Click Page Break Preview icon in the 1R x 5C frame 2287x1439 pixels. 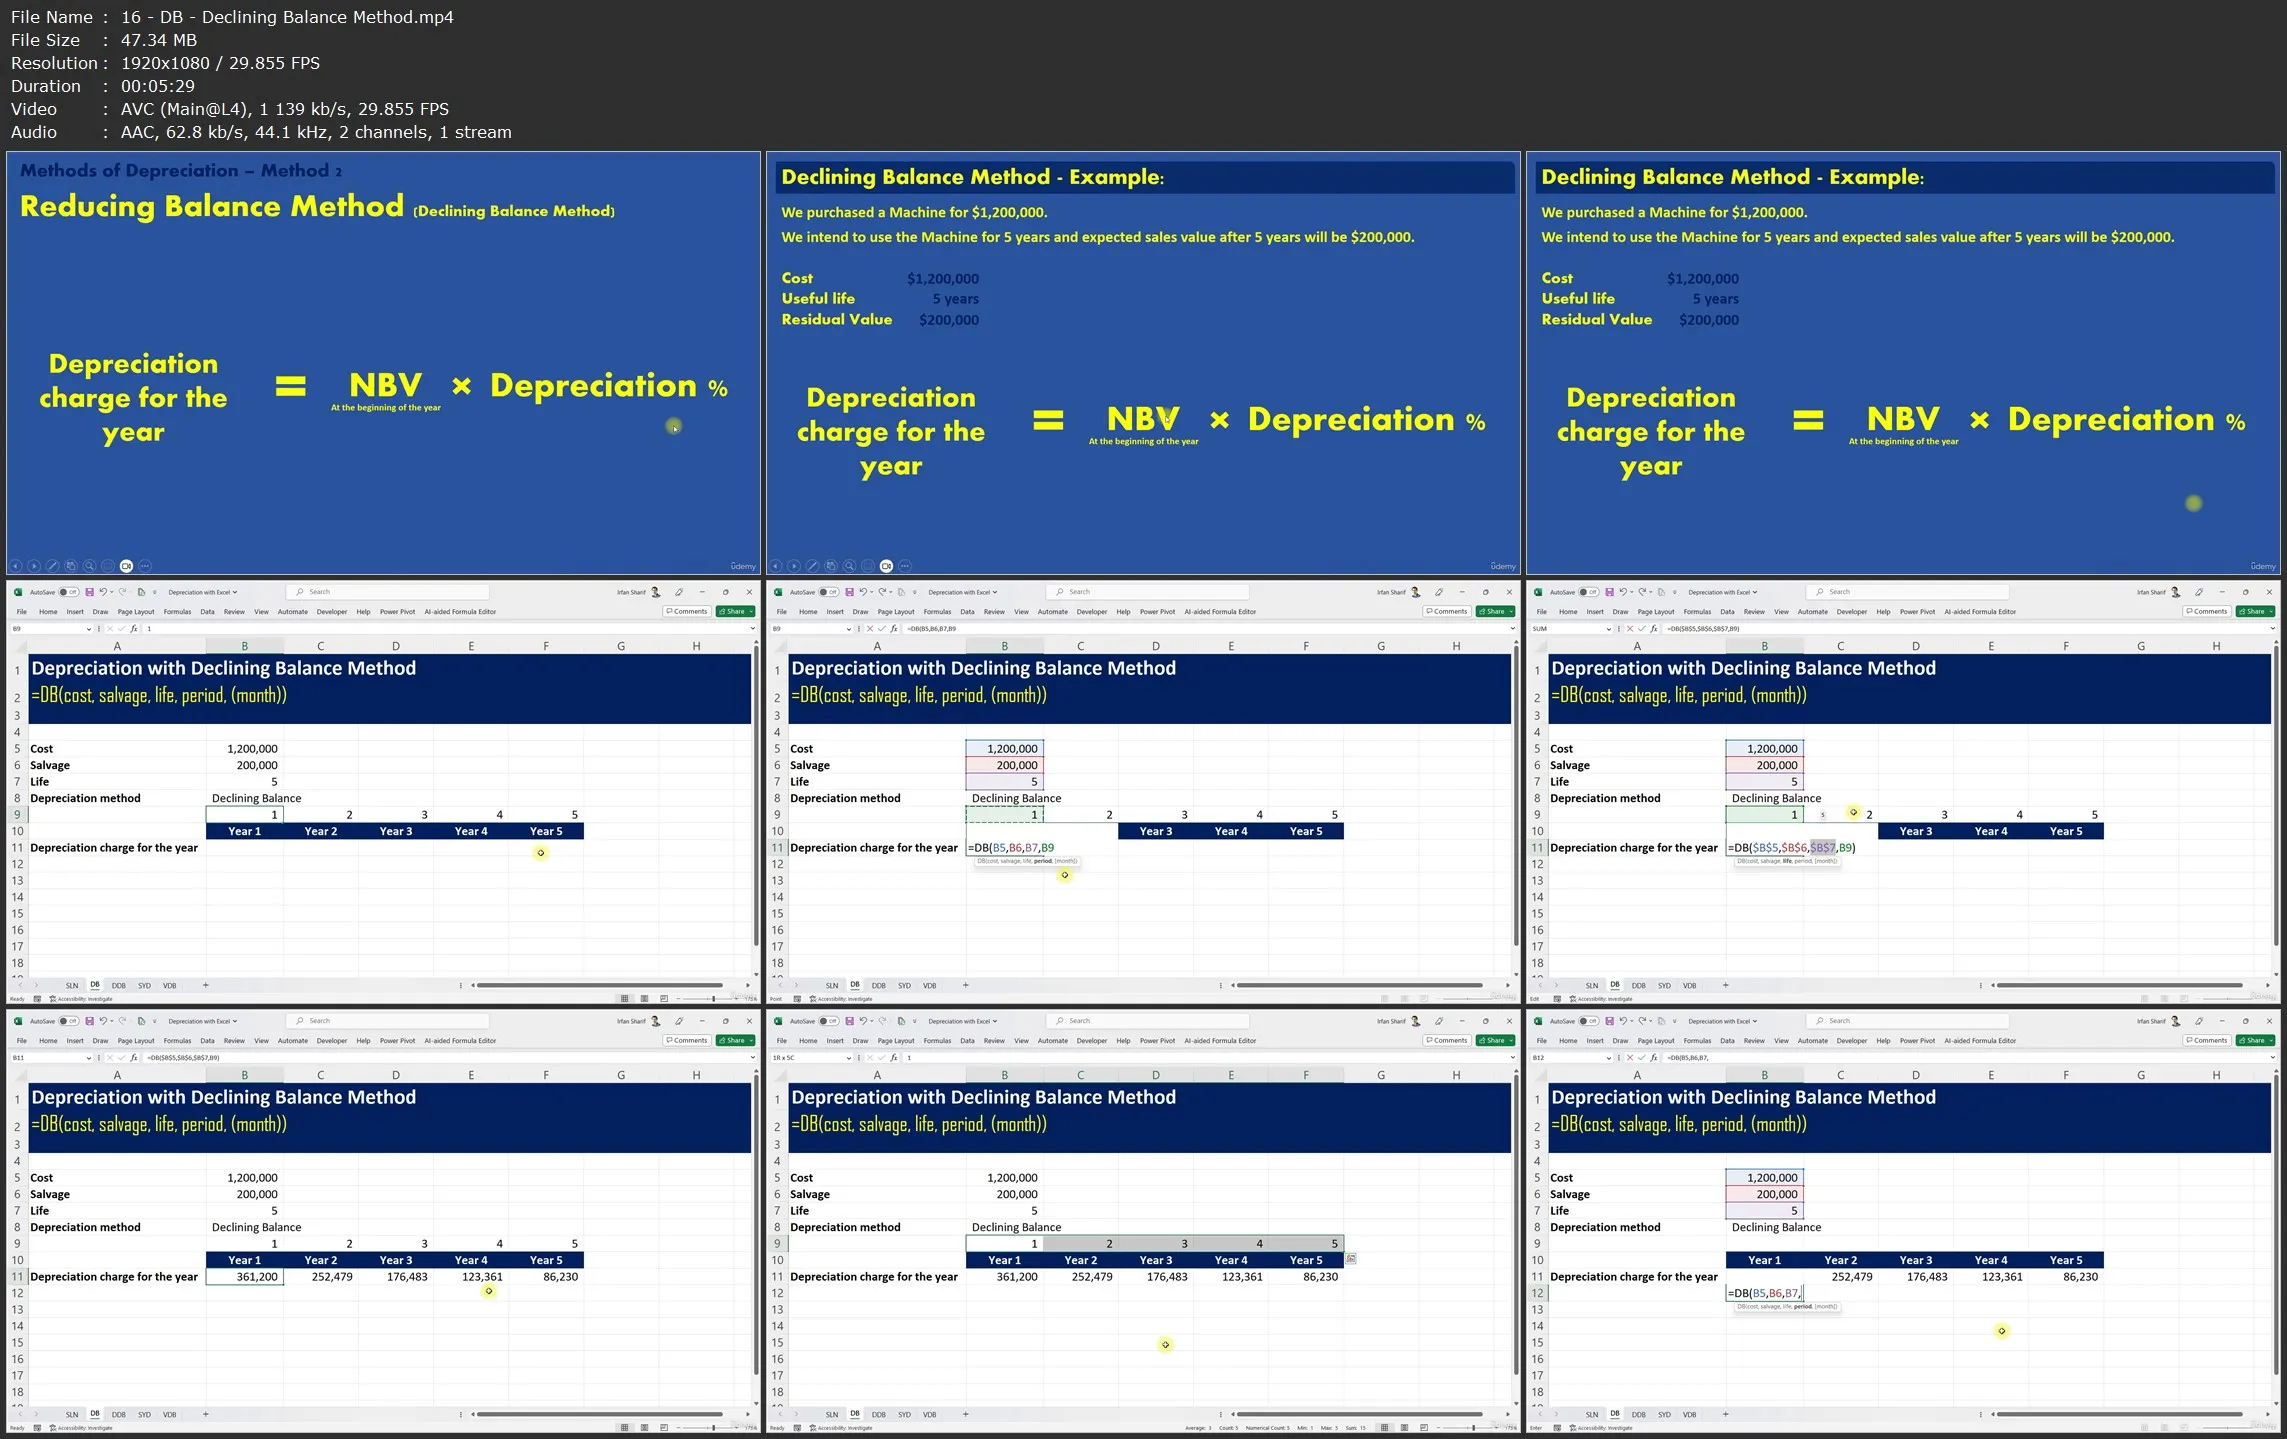(x=1424, y=1427)
